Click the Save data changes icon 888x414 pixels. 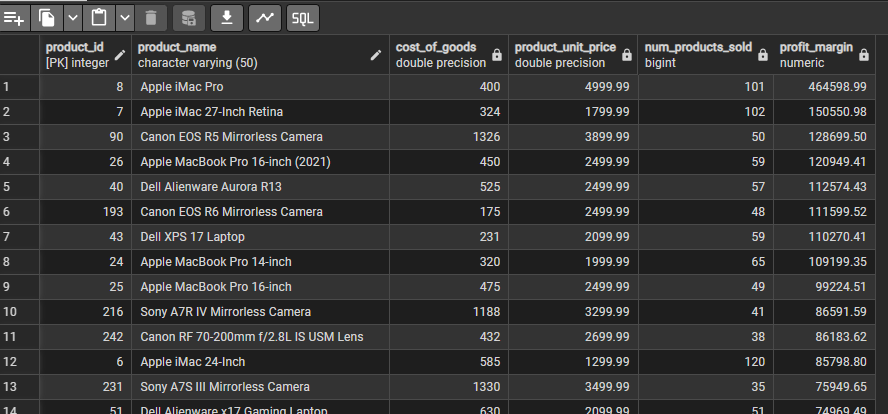coord(189,18)
